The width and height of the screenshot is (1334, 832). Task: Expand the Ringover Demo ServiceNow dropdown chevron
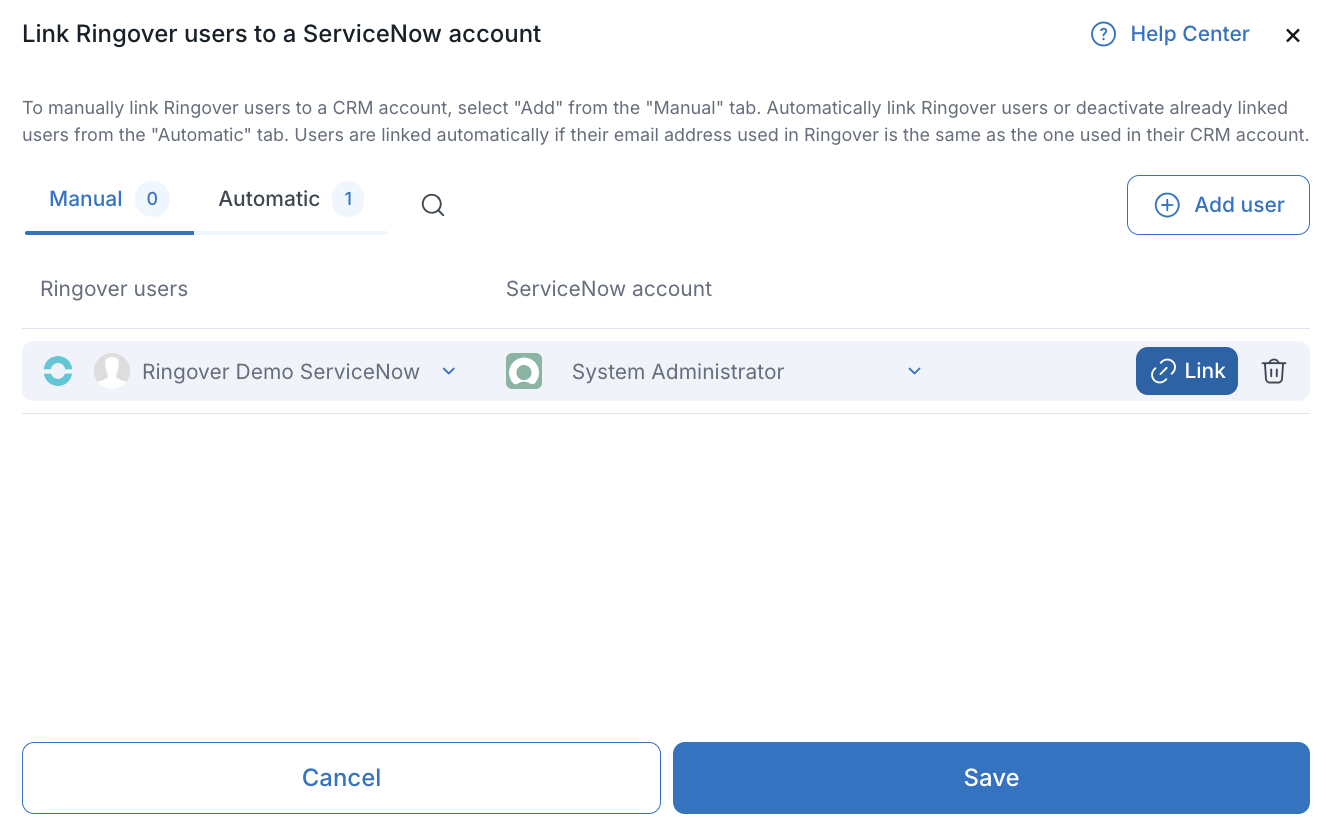point(449,371)
